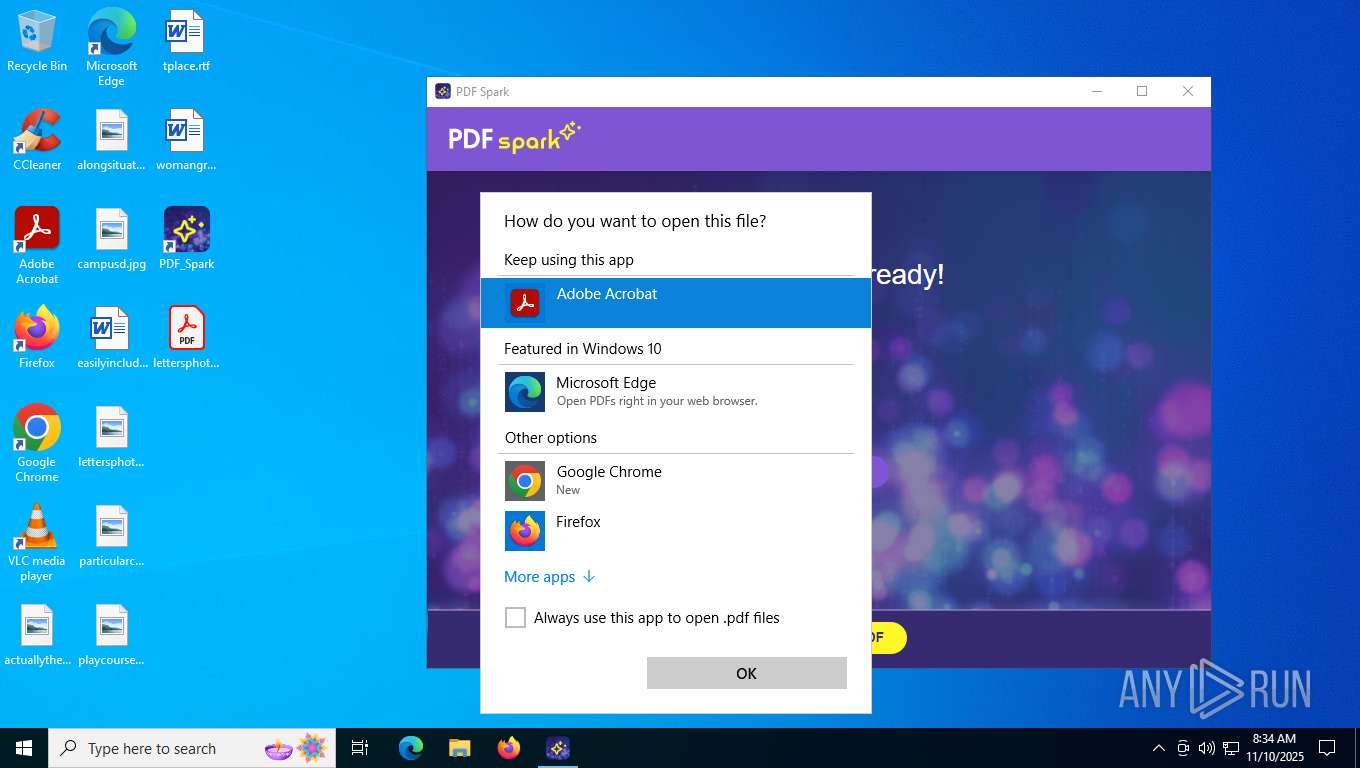The image size is (1360, 768).
Task: Maximize the PDF Spark window
Action: pyautogui.click(x=1142, y=91)
